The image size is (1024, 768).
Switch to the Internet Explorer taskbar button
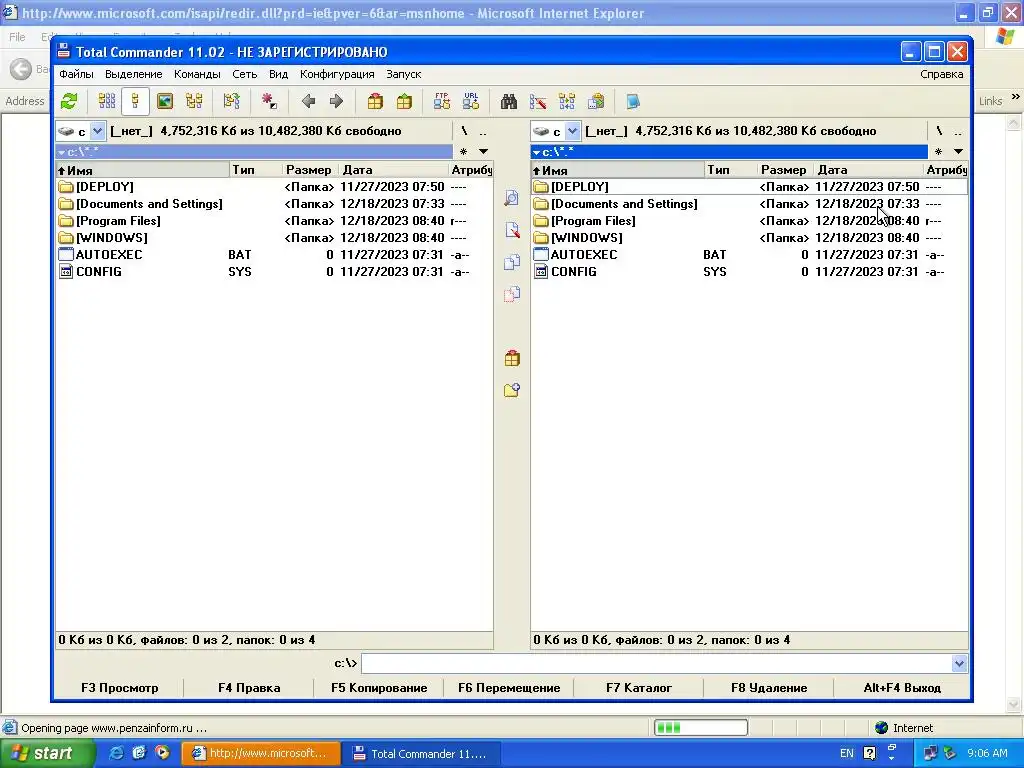tap(261, 754)
